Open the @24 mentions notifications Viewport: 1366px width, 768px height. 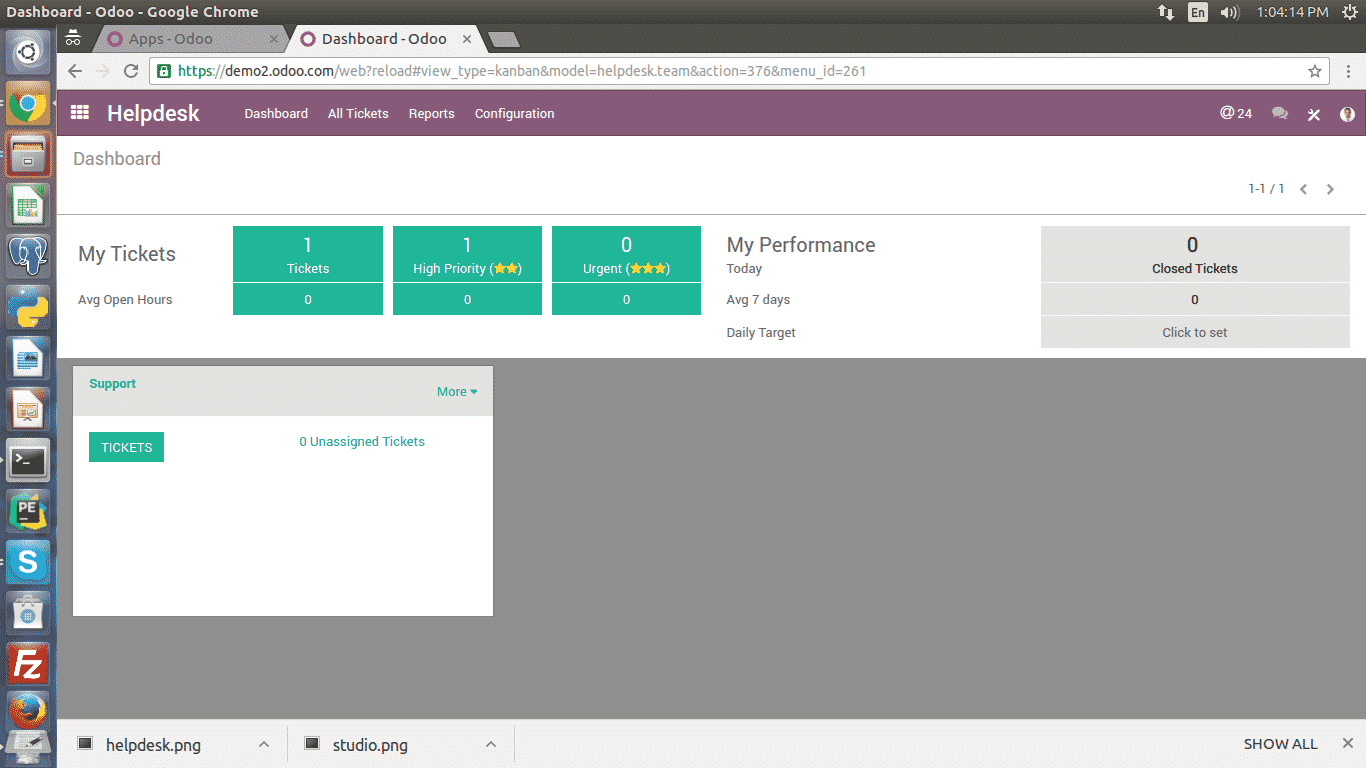pos(1236,113)
